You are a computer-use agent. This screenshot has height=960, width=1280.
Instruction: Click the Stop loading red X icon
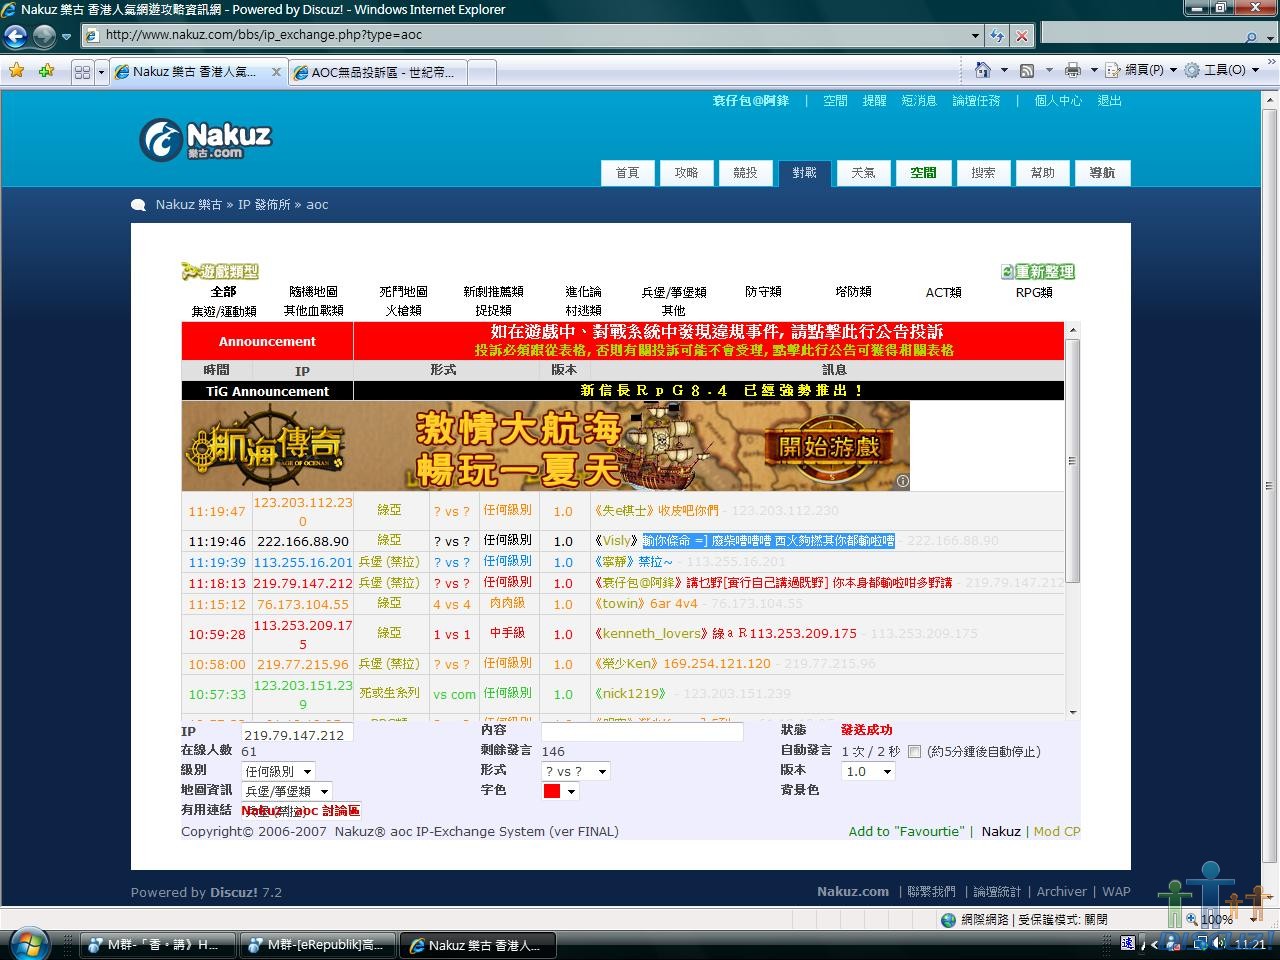[1022, 35]
